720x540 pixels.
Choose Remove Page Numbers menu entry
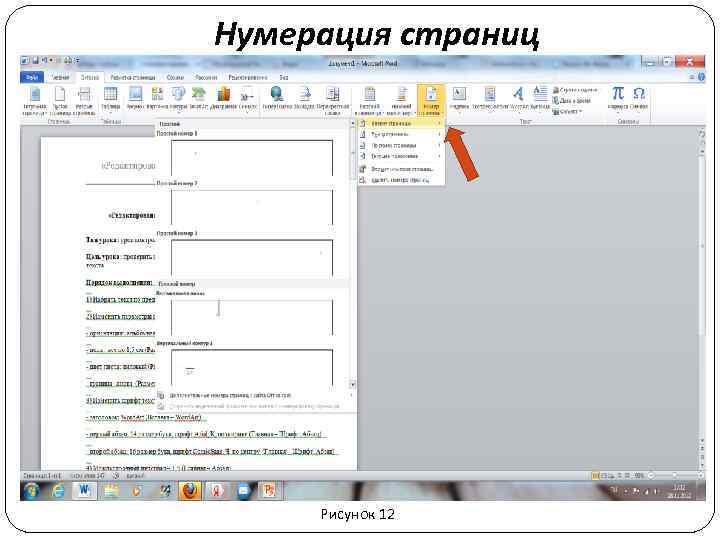(x=401, y=180)
